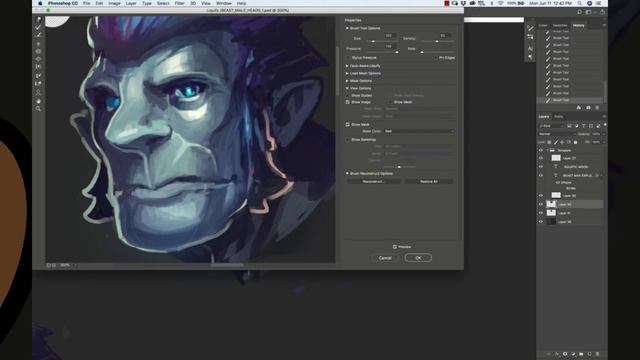
Task: Toggle Show Mask checkbox
Action: [x=348, y=124]
